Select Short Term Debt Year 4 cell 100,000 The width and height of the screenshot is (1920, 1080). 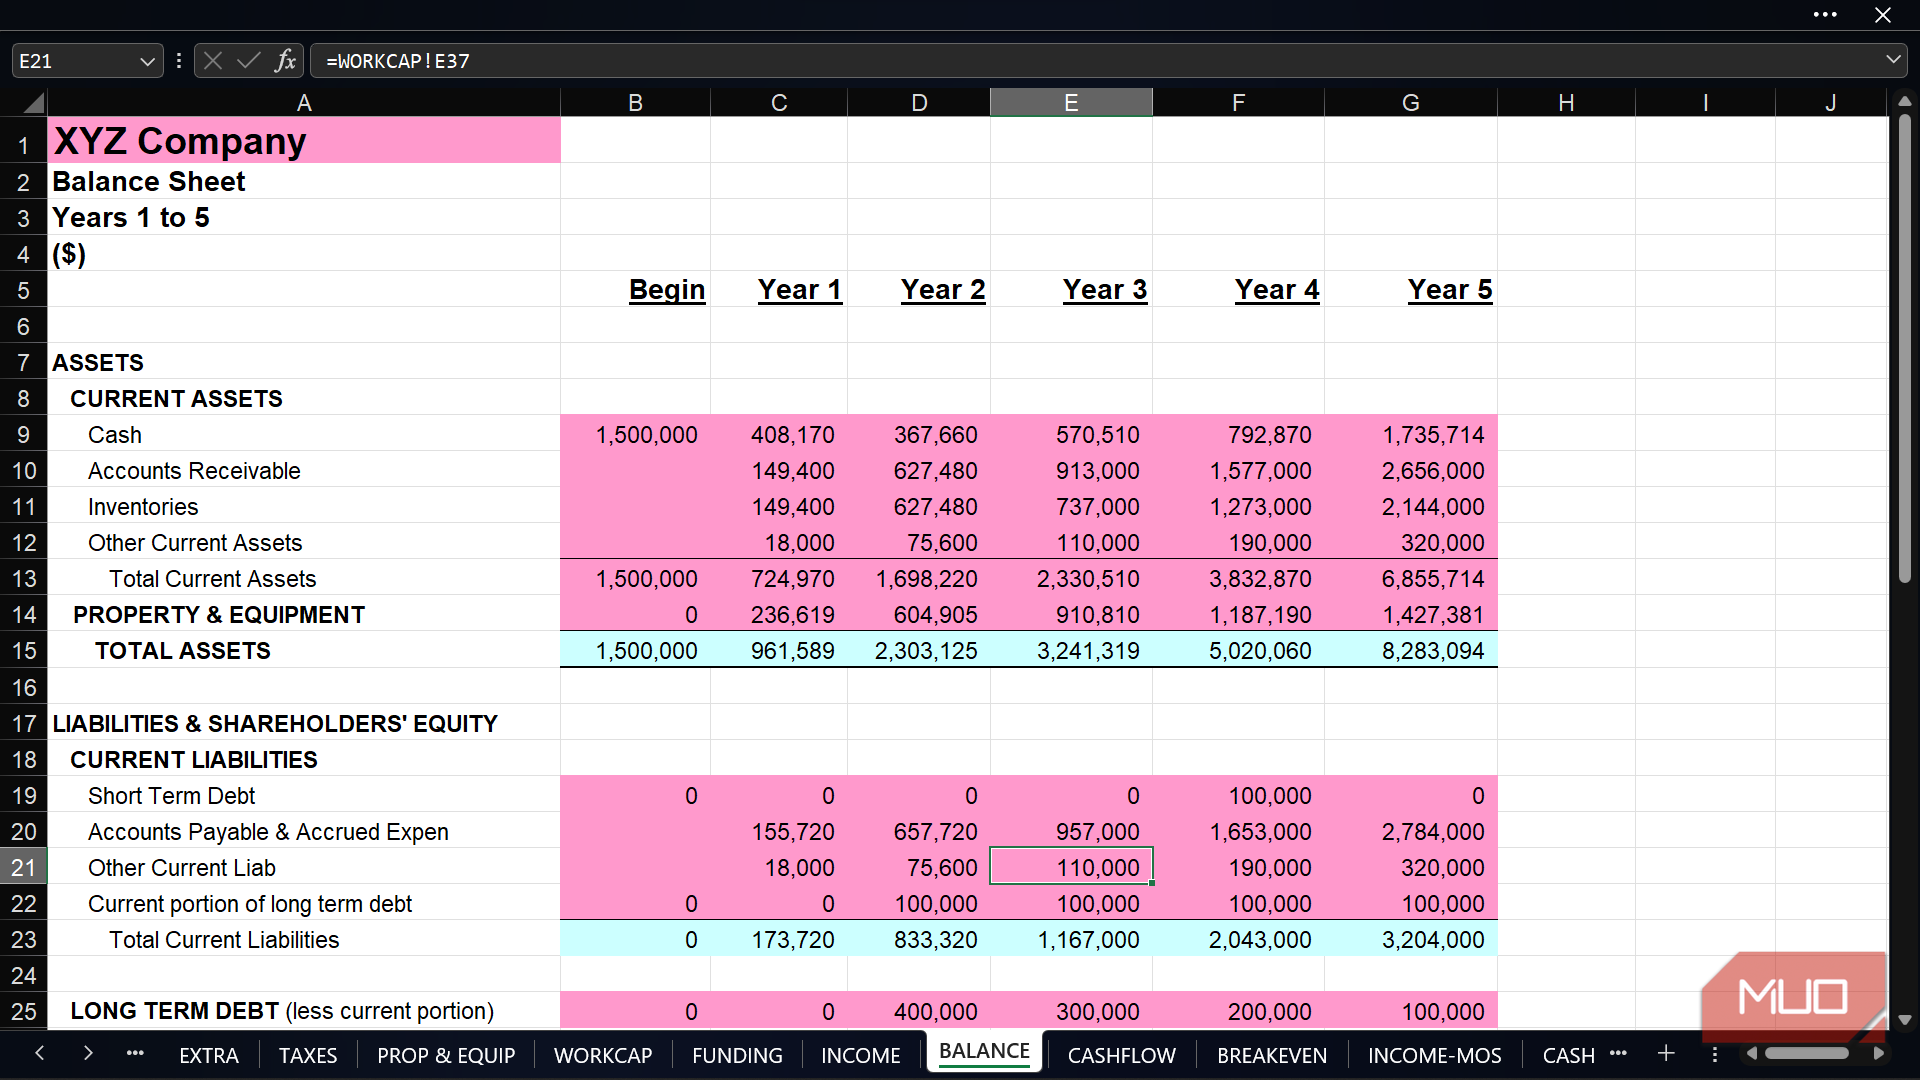click(1238, 796)
